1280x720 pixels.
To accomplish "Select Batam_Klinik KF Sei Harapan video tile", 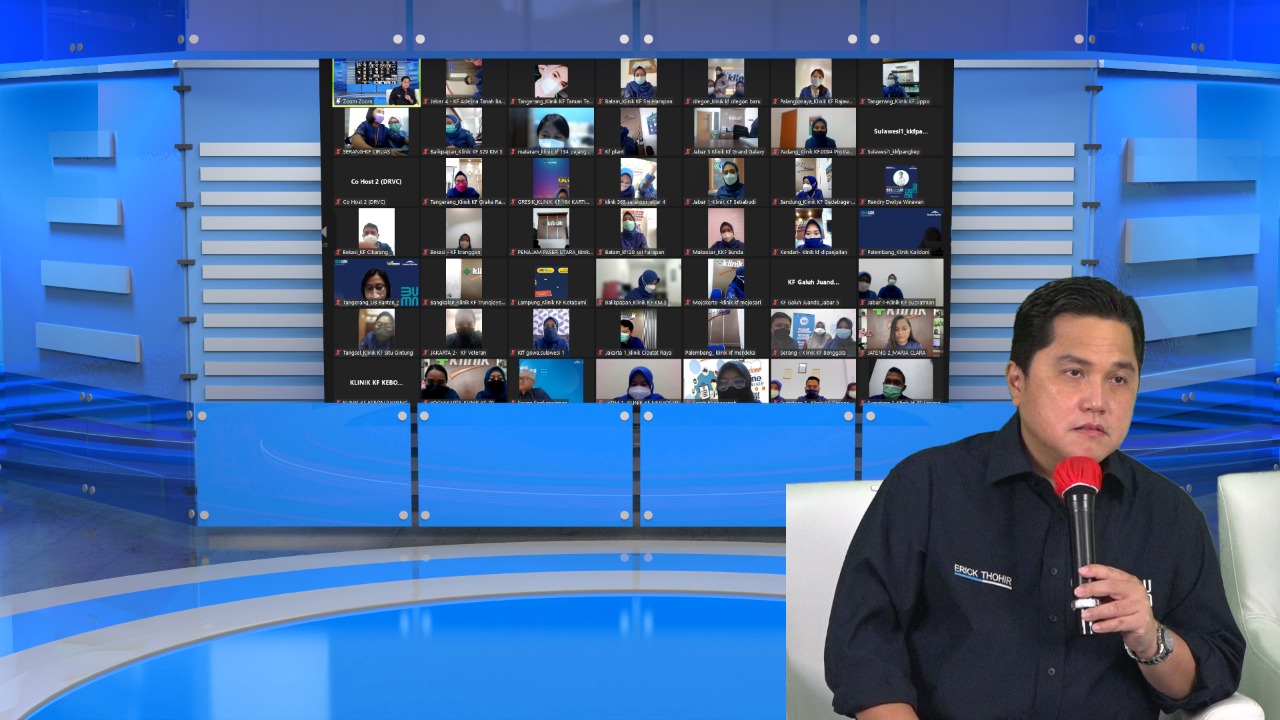I will tap(639, 82).
